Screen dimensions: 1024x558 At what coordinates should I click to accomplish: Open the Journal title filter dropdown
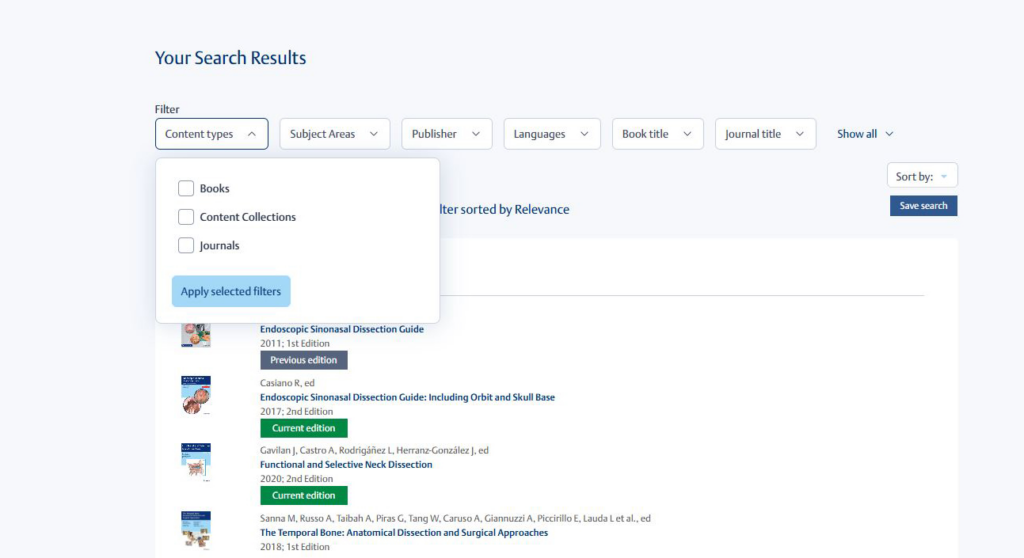tap(765, 134)
